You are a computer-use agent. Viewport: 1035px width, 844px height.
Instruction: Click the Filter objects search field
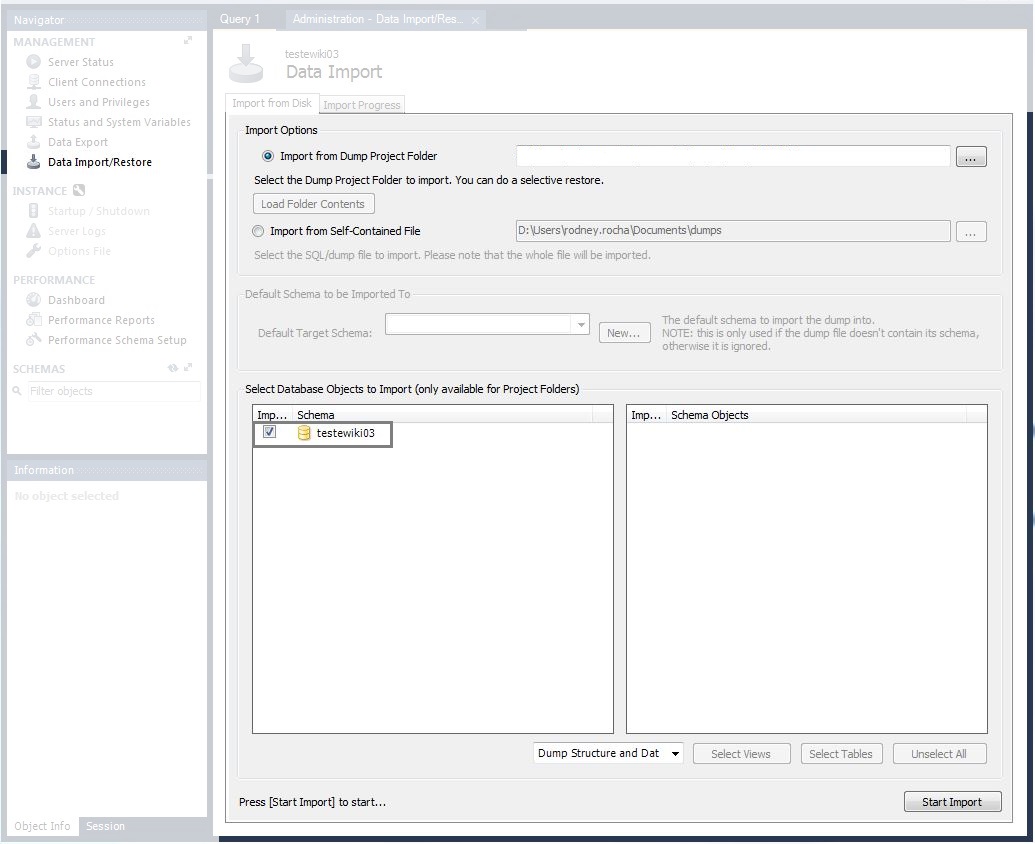[114, 391]
